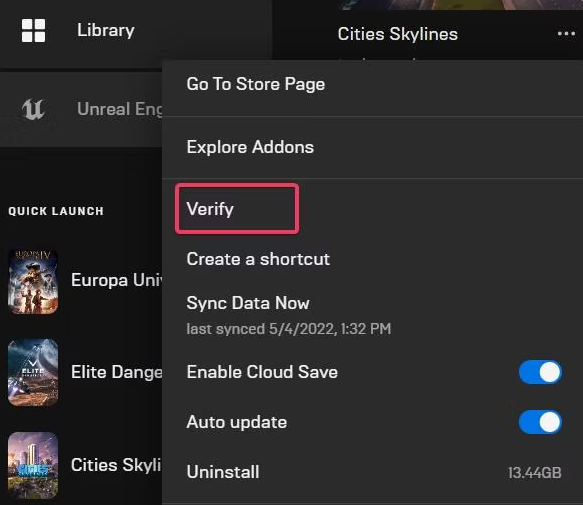Open the three-dots menu for Cities Skylines
583x505 pixels.
tap(566, 34)
